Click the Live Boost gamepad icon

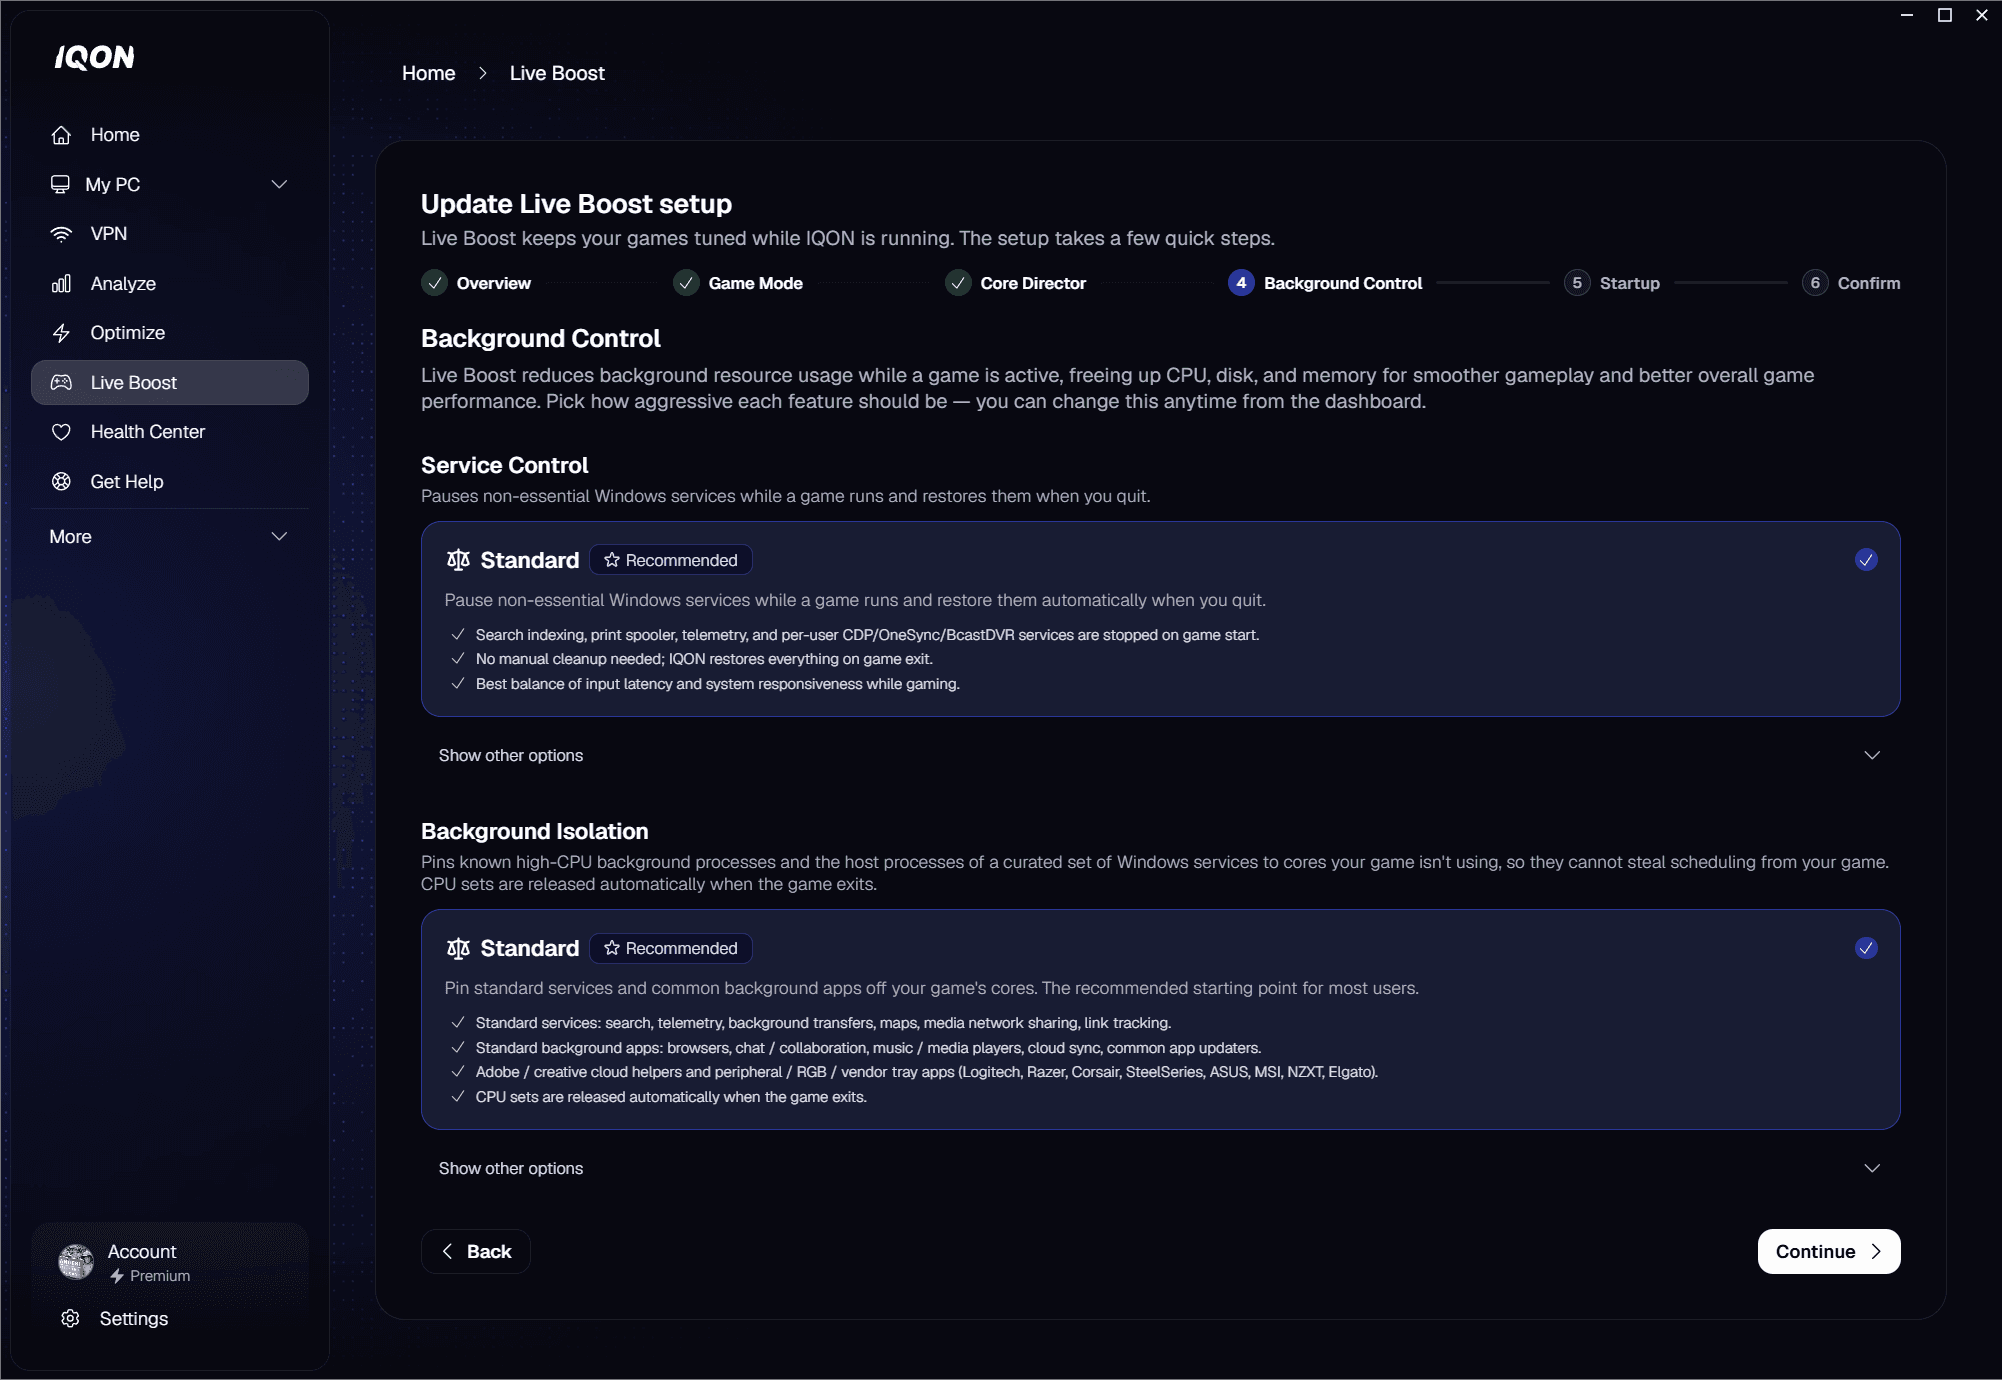pyautogui.click(x=61, y=383)
